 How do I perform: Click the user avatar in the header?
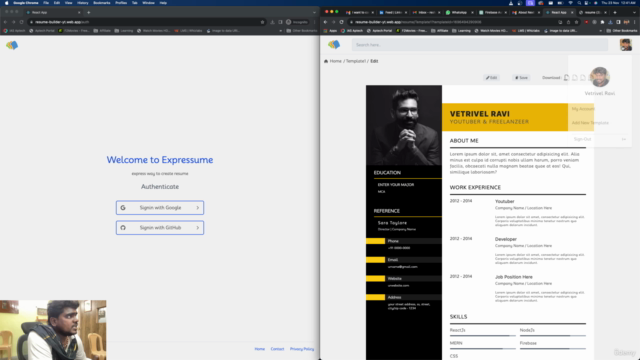pyautogui.click(x=626, y=44)
